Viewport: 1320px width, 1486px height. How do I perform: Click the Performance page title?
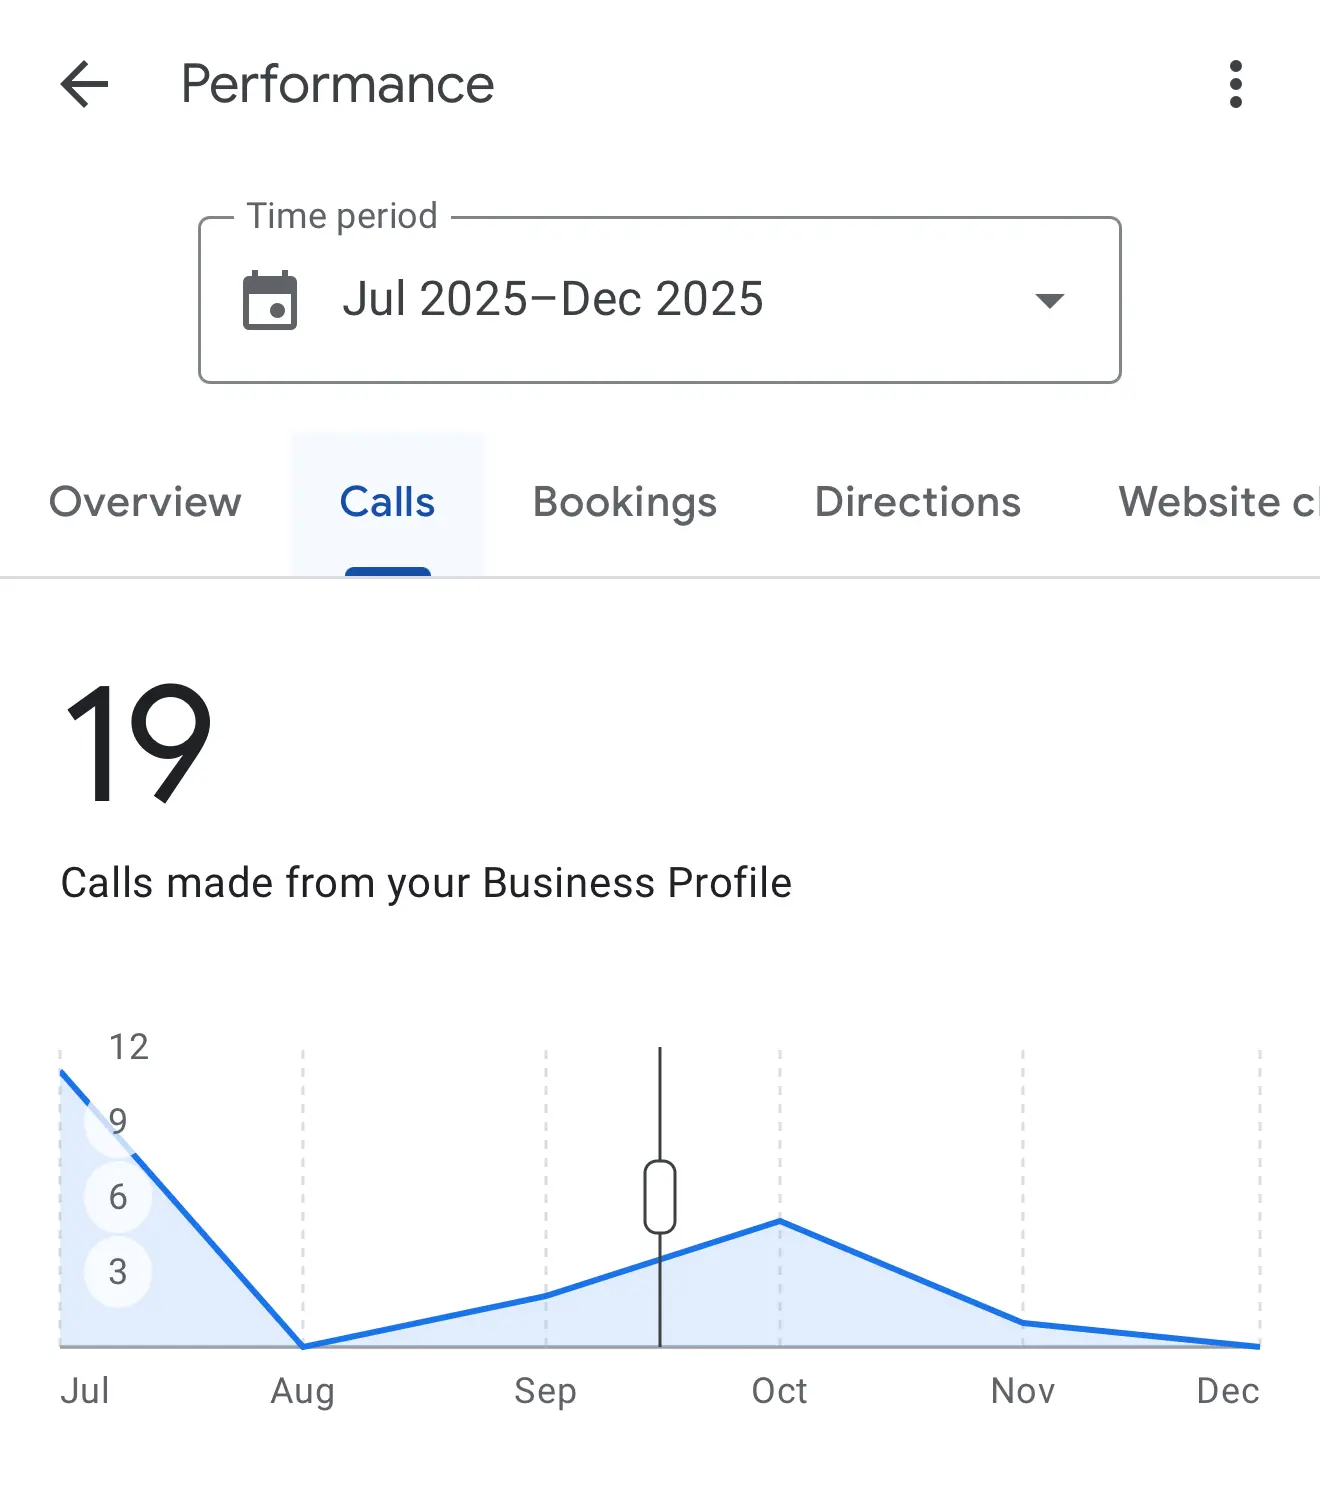click(x=338, y=84)
